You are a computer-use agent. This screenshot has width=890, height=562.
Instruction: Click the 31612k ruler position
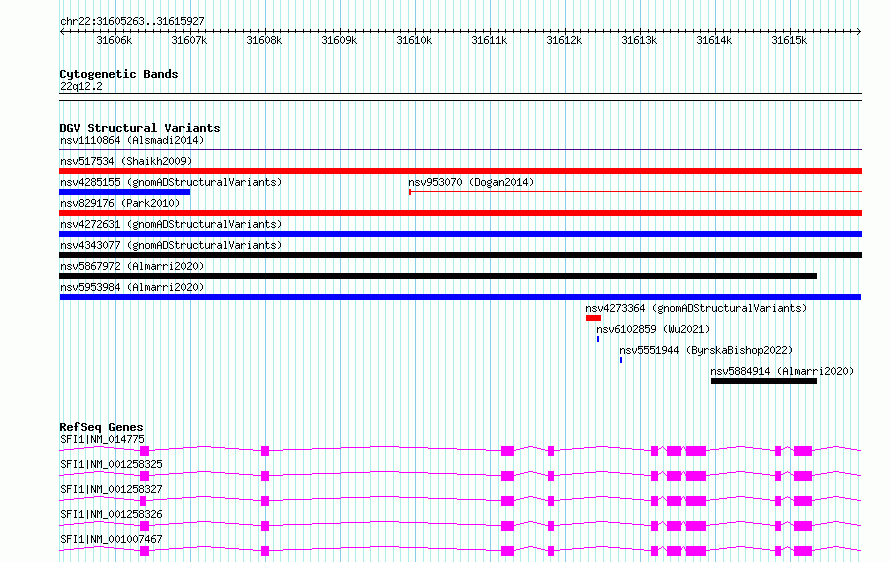pyautogui.click(x=564, y=40)
